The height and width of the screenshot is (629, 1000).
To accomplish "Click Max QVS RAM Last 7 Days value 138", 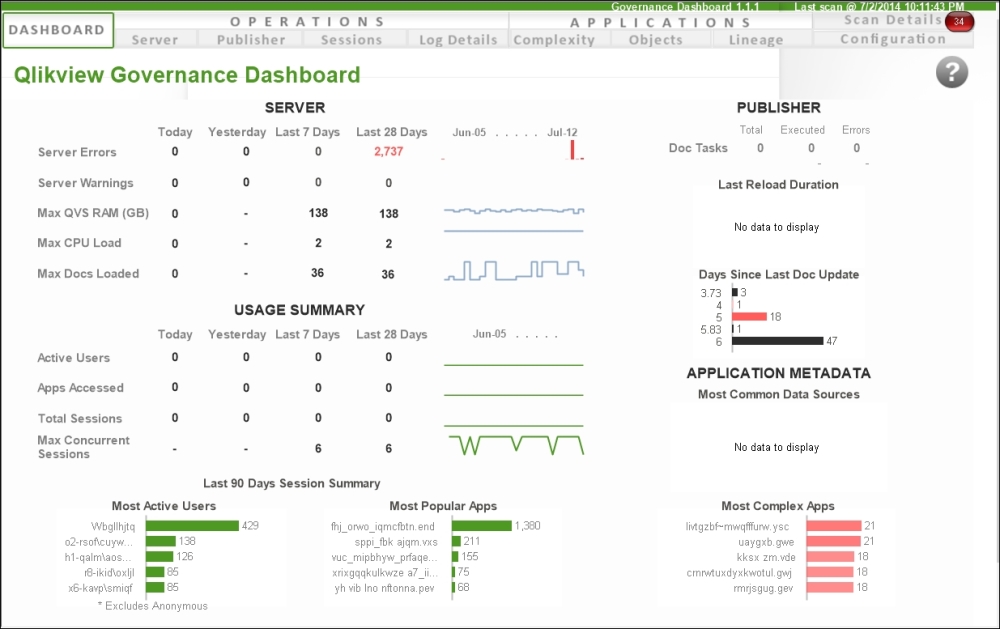I will click(318, 213).
